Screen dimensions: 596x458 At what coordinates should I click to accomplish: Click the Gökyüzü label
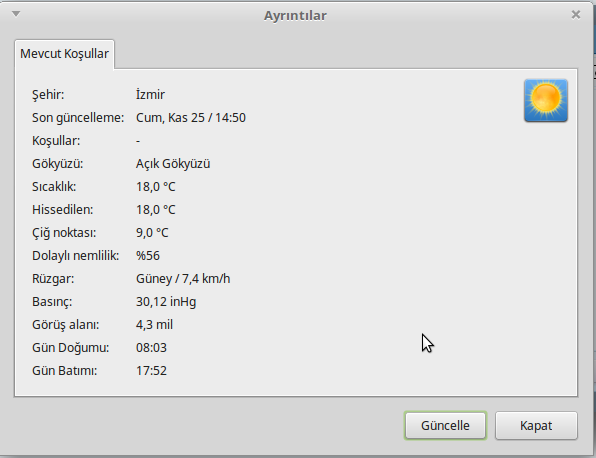click(57, 164)
